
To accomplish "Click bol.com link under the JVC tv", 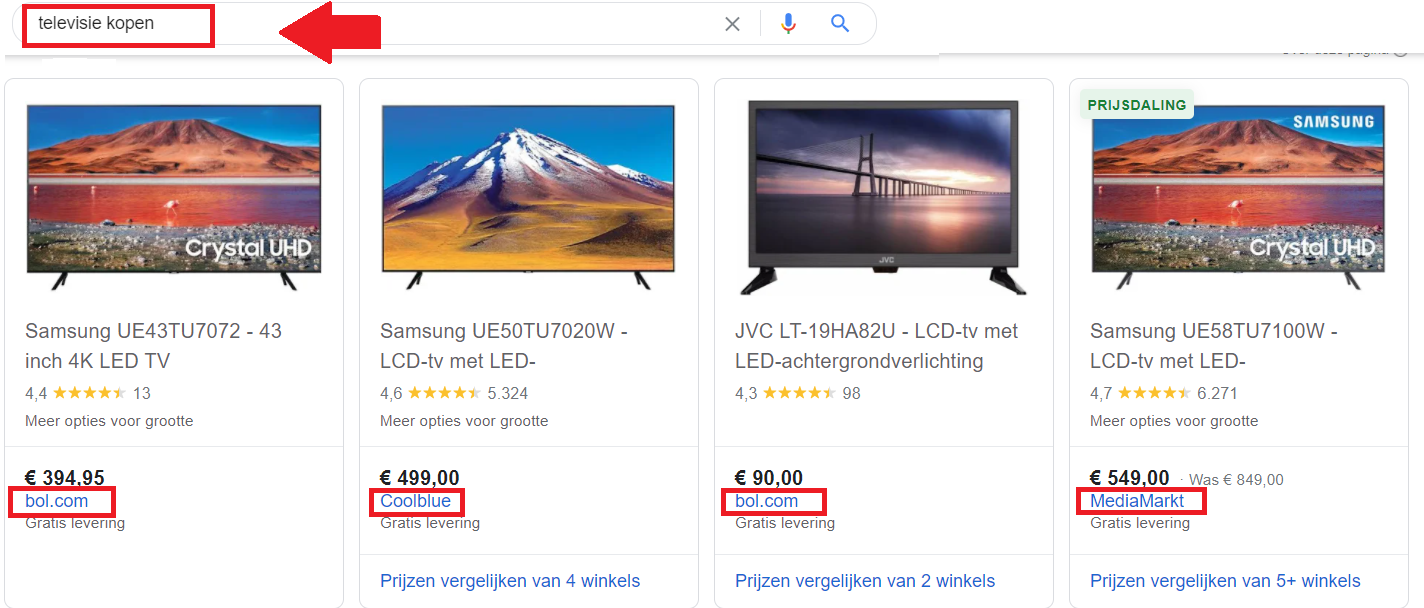I will (764, 501).
